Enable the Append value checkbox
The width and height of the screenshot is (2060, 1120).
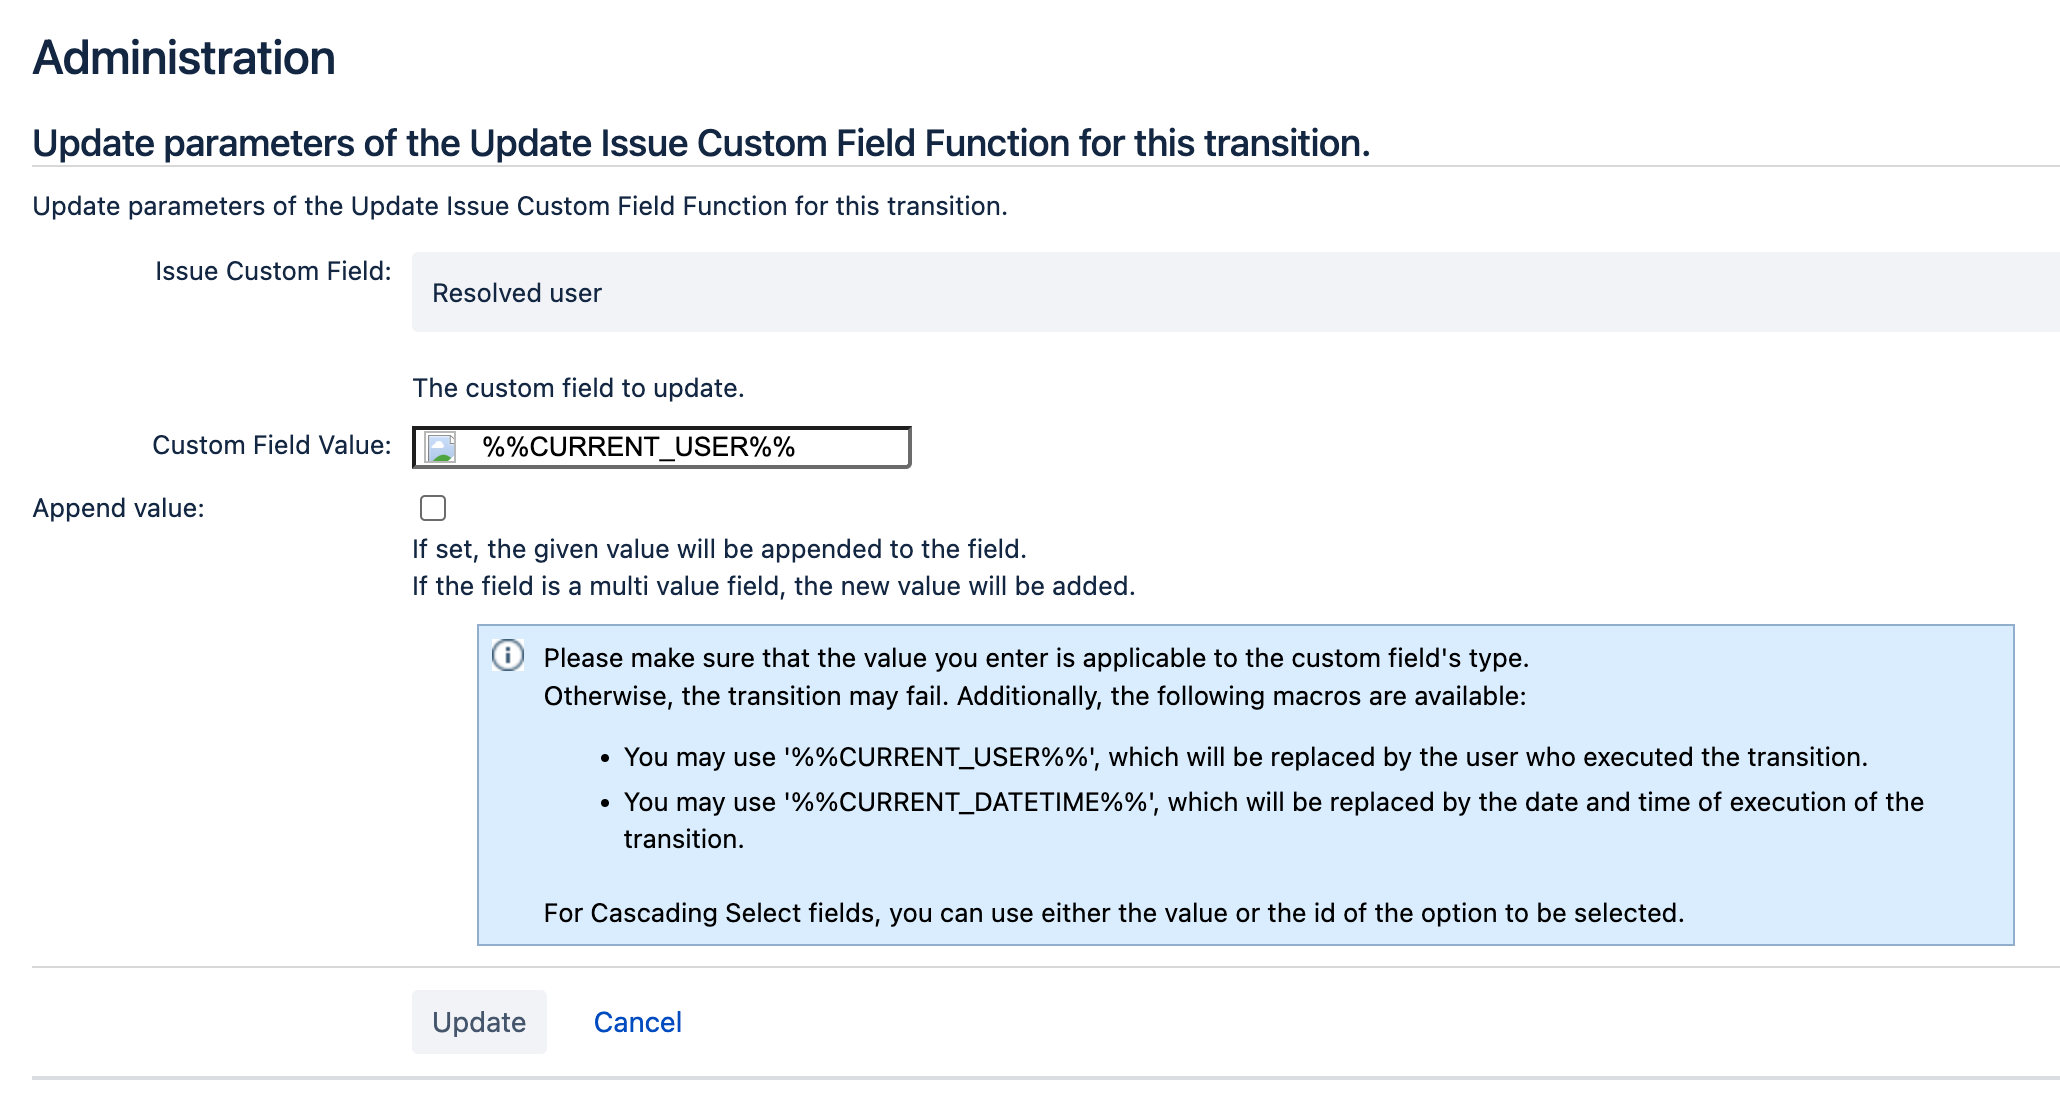[433, 508]
